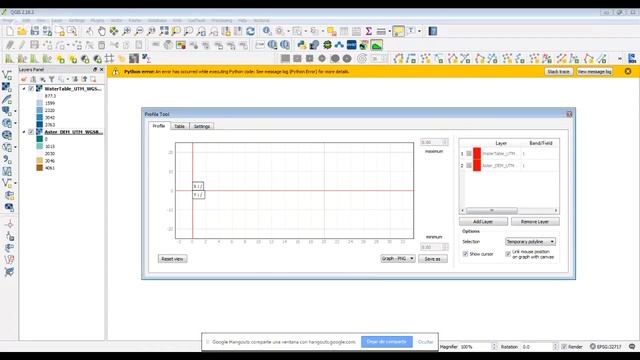Viewport: 640px width, 360px height.
Task: Open the Temporary polyline selection dropdown
Action: coord(530,242)
